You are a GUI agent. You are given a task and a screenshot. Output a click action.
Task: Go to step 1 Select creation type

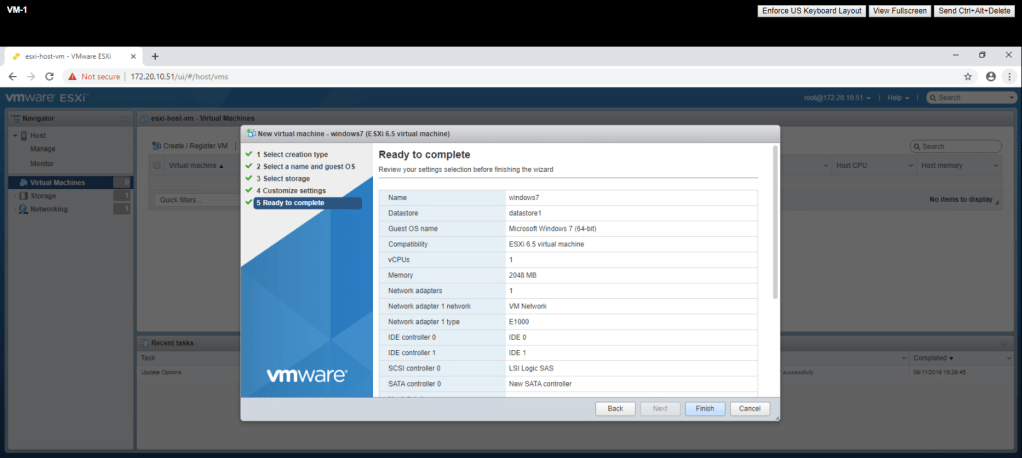291,154
